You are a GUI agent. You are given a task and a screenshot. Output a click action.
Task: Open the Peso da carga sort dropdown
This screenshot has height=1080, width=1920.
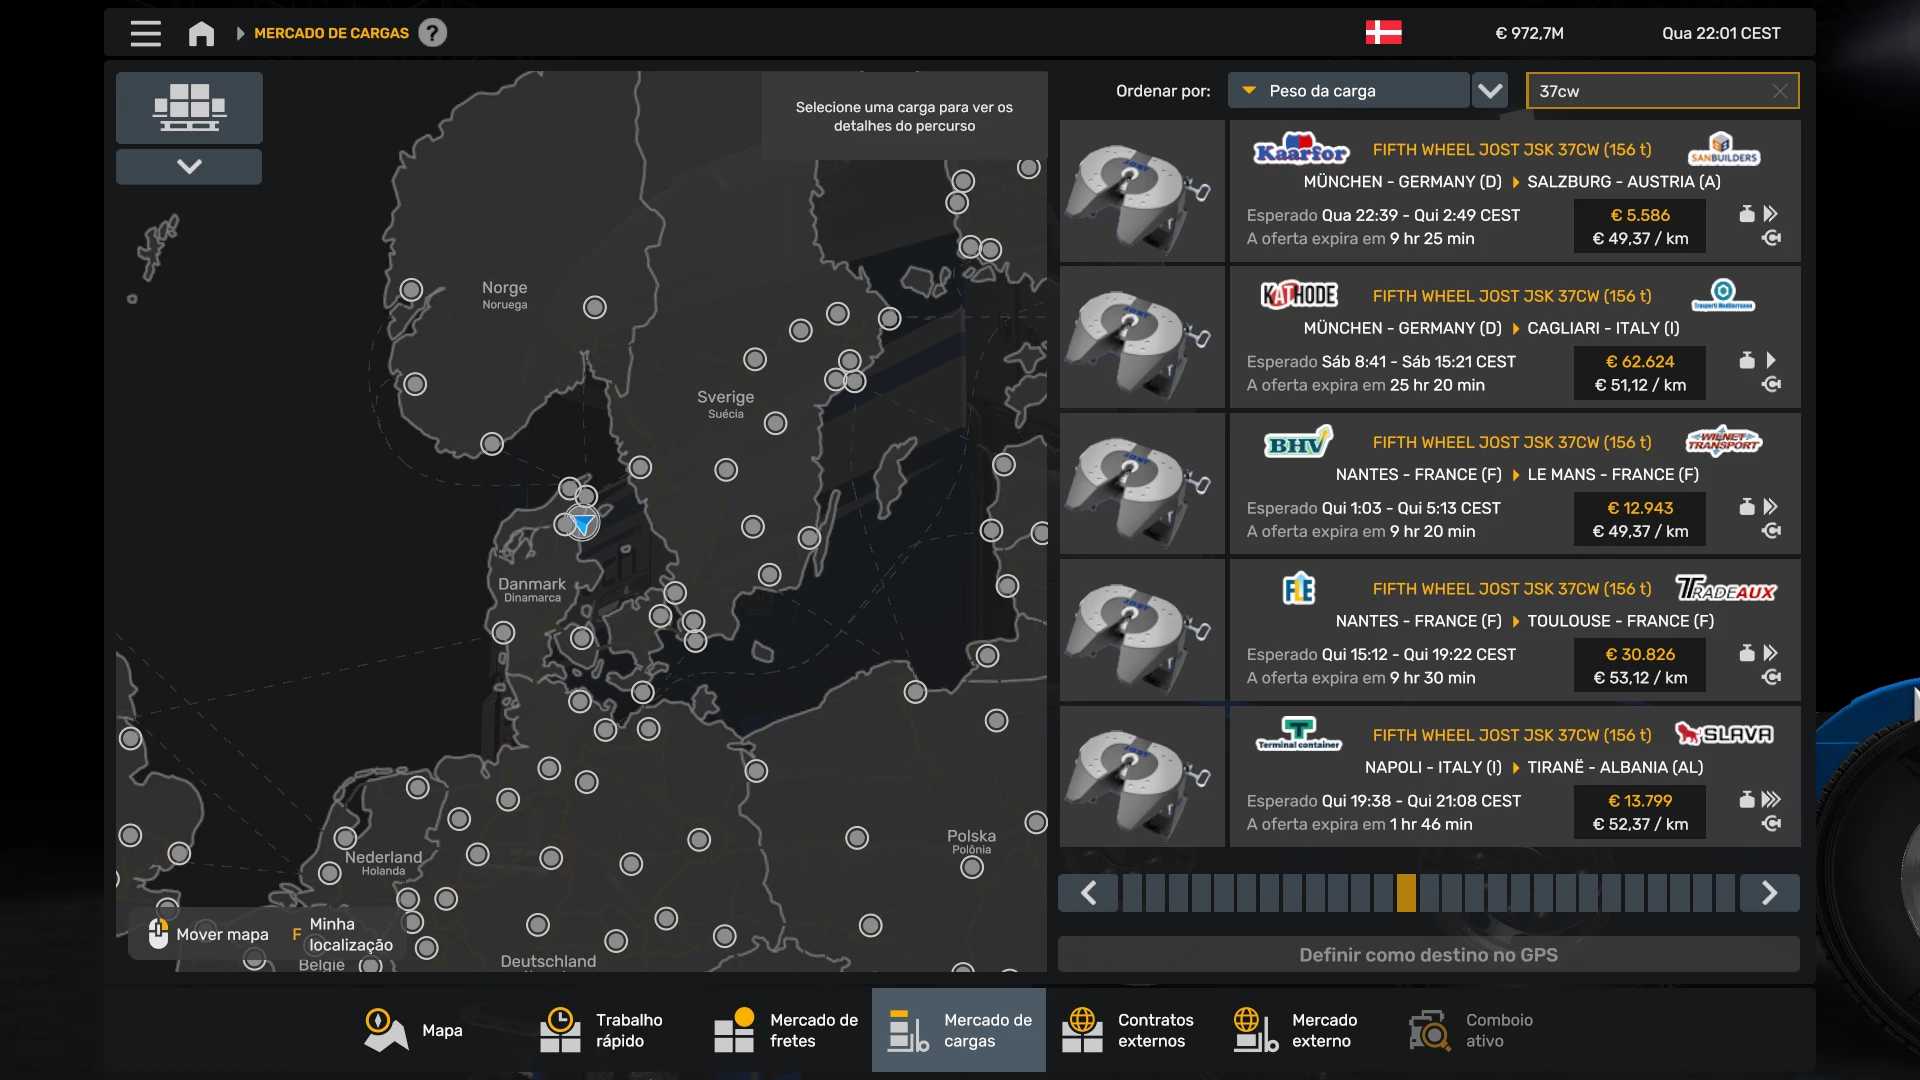[x=1348, y=91]
